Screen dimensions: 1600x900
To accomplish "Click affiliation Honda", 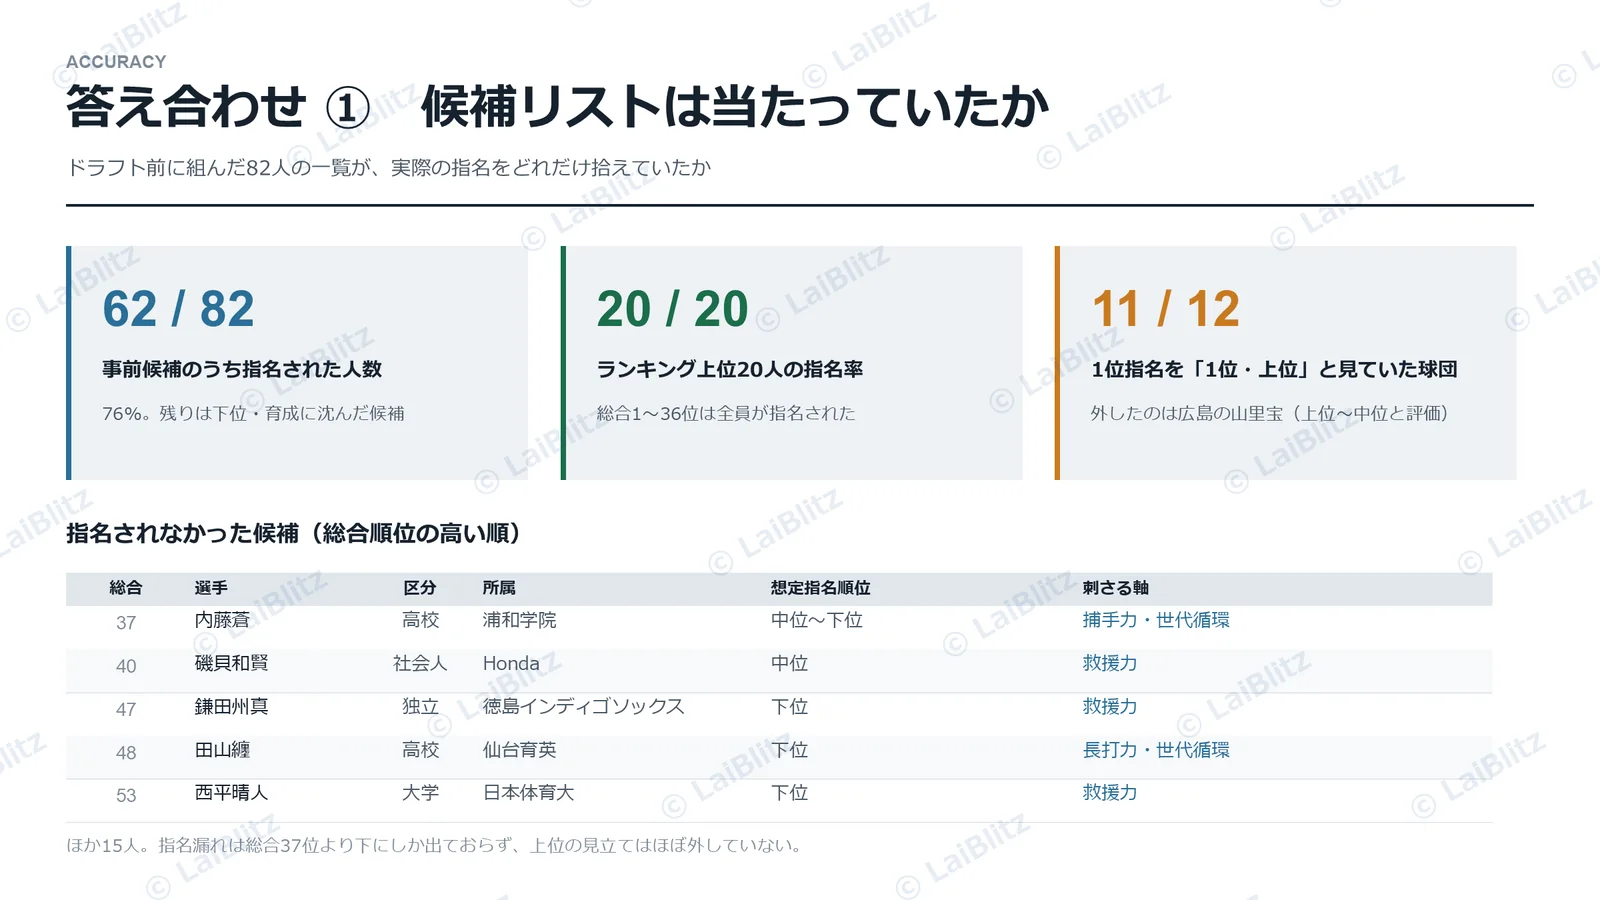I will (511, 663).
